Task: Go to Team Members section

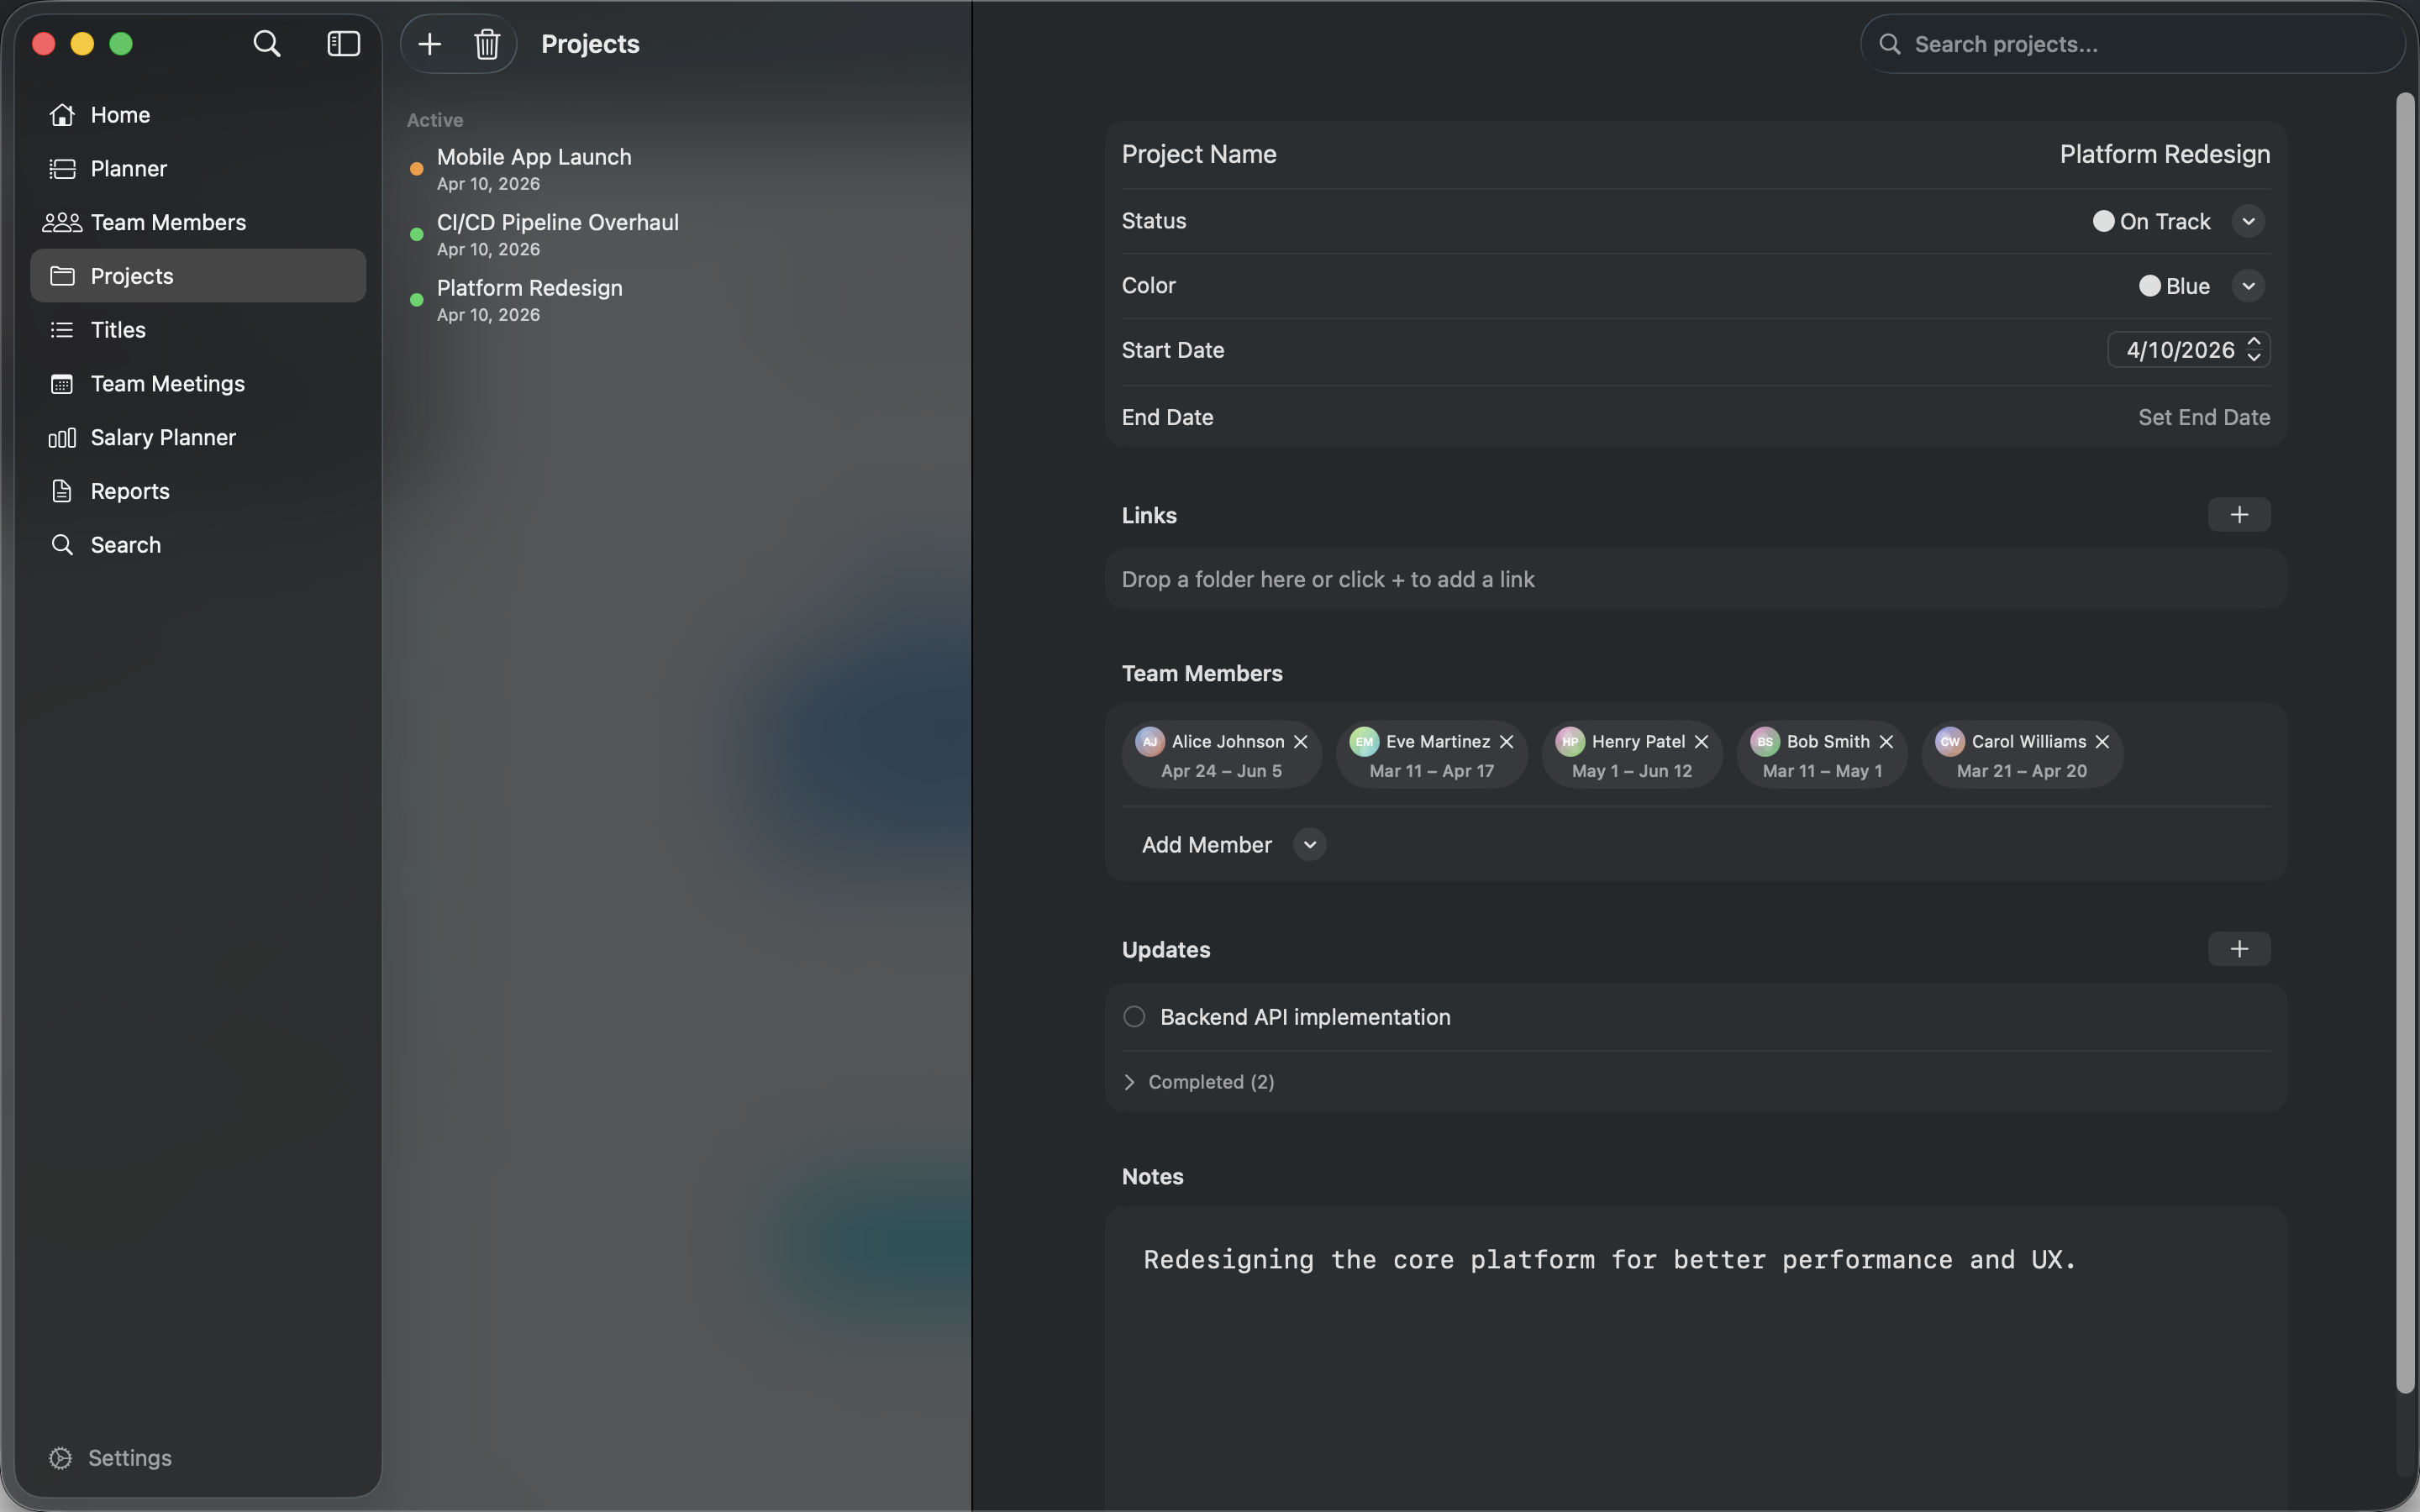Action: click(198, 222)
